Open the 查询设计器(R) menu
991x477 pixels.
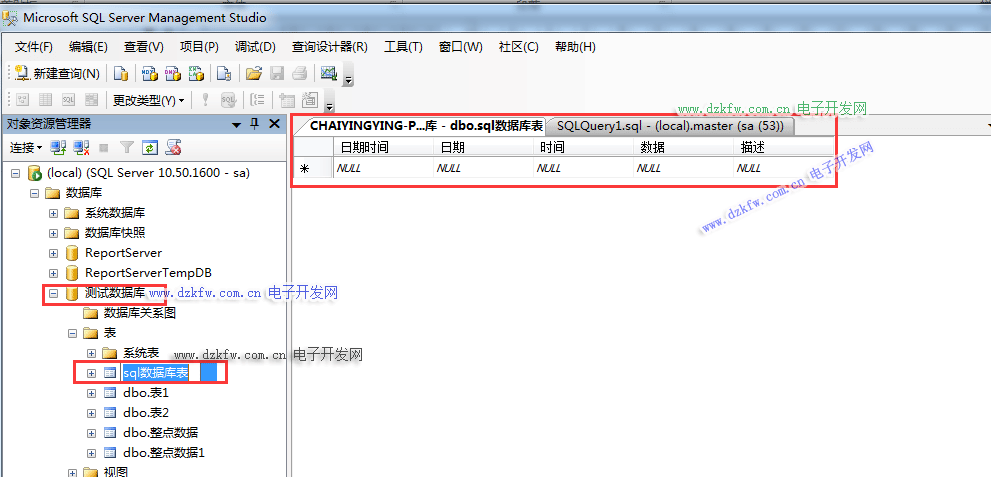(x=329, y=47)
